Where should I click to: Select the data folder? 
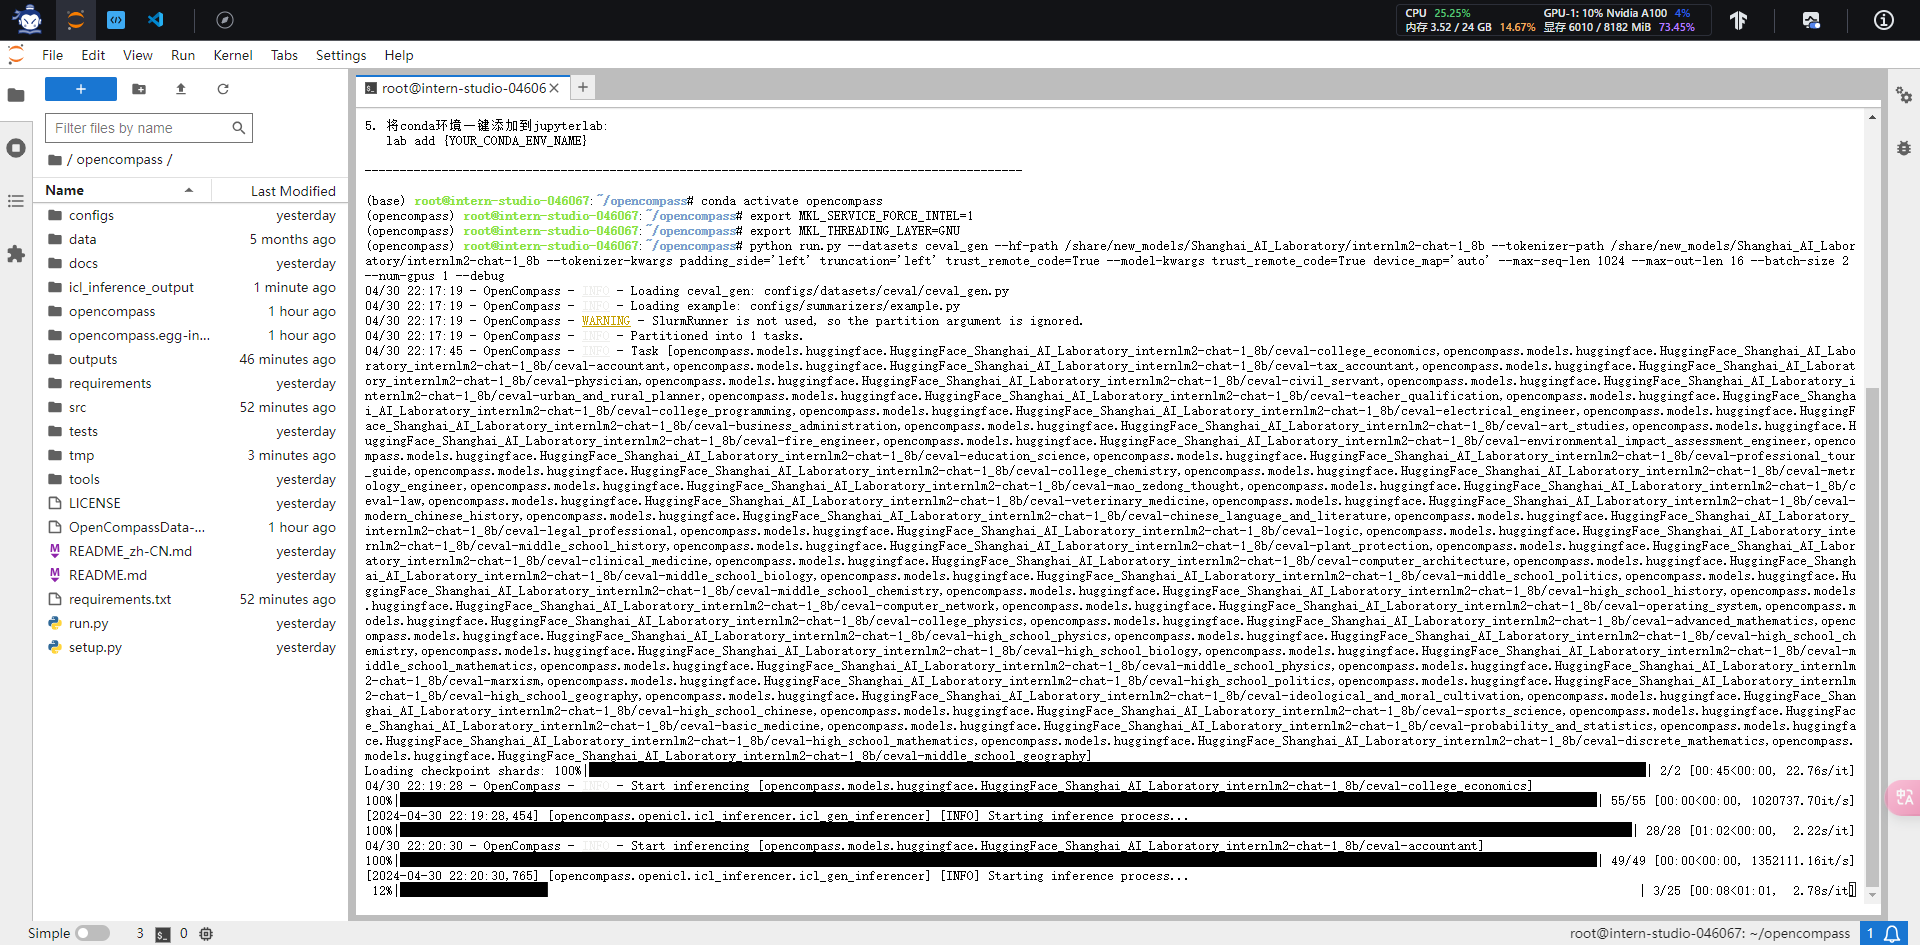pos(192,239)
